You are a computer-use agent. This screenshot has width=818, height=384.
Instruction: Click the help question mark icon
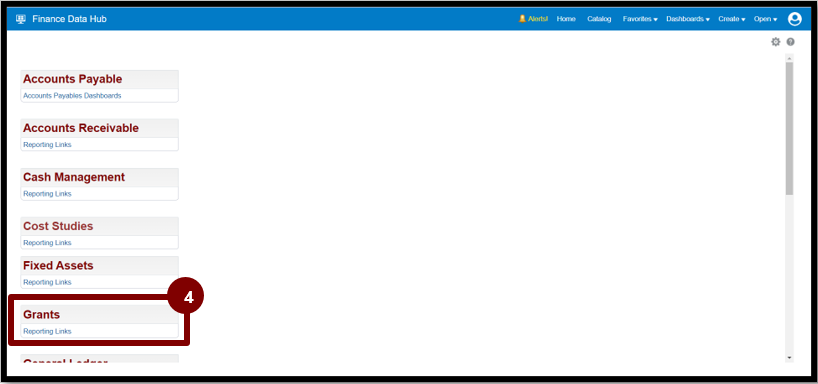tap(790, 42)
